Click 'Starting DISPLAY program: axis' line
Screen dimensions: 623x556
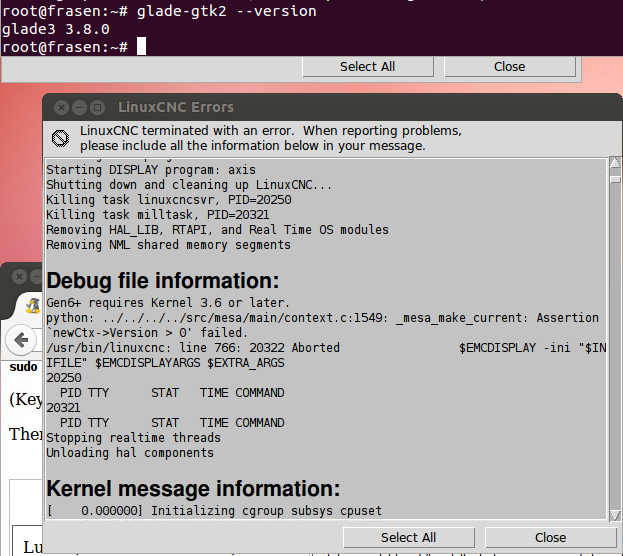coord(151,170)
